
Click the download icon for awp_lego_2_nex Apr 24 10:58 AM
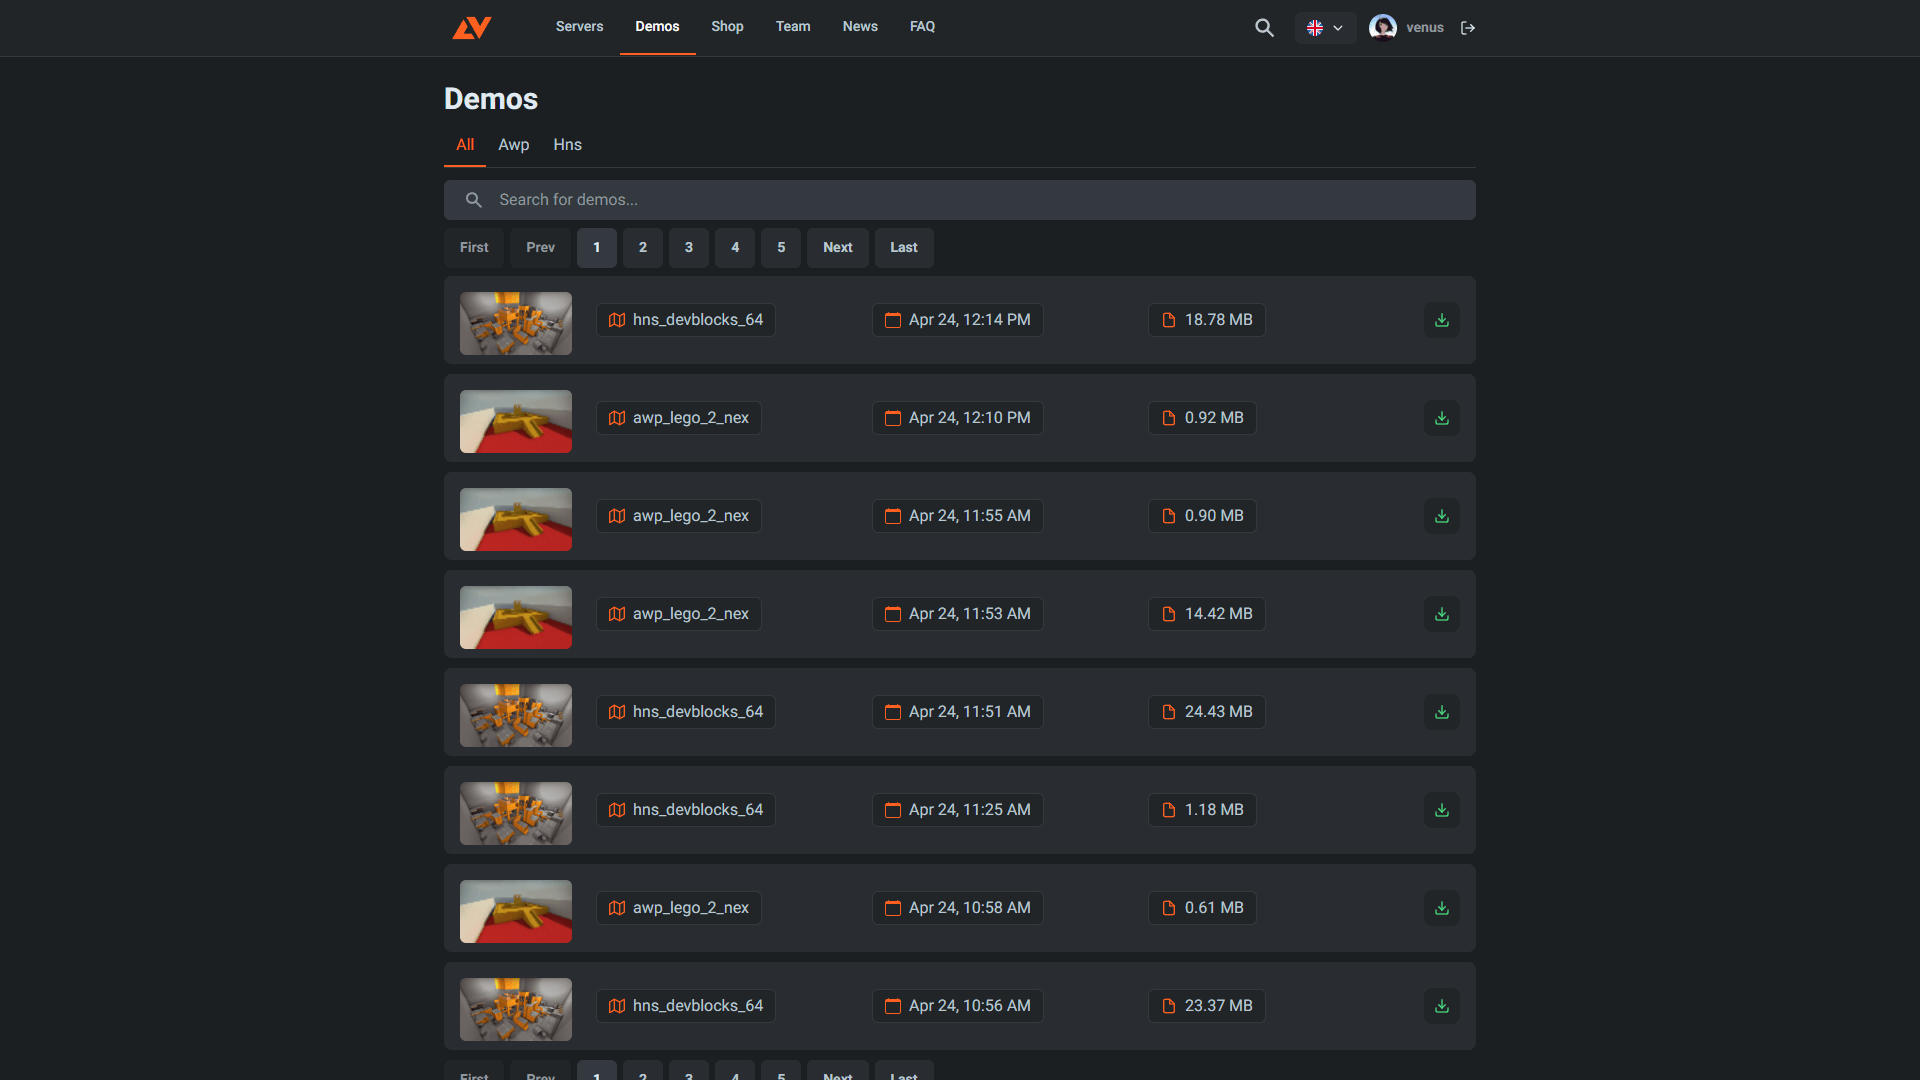[1441, 907]
